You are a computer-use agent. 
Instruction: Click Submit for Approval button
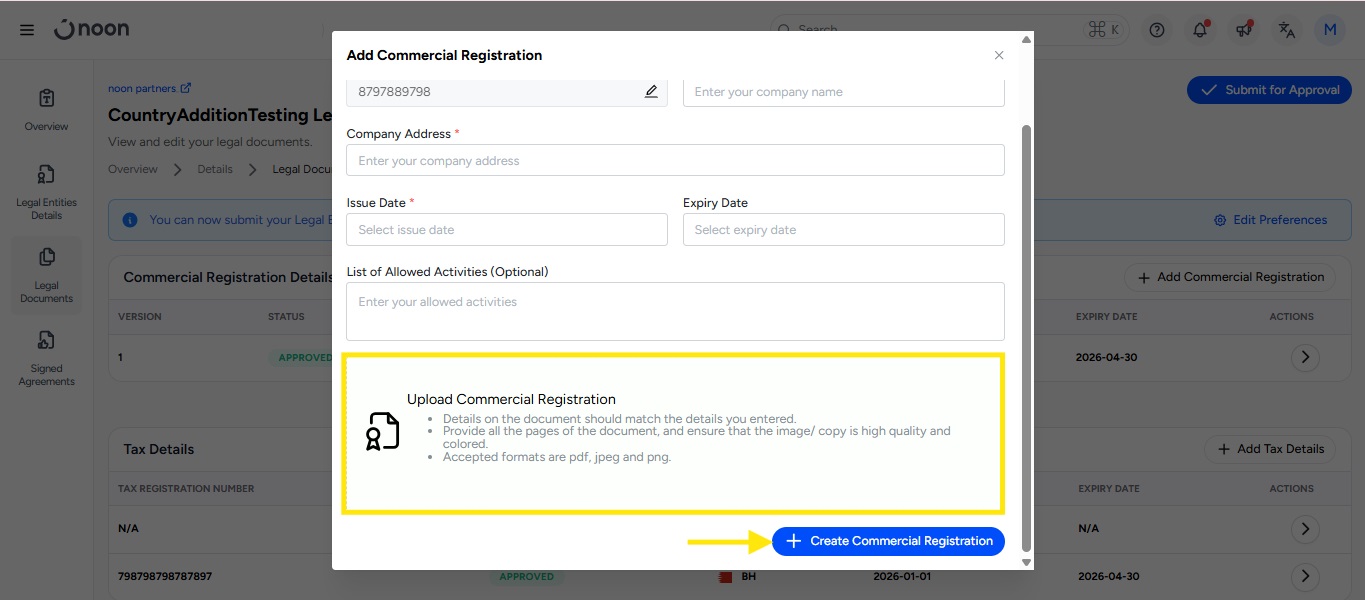1269,90
